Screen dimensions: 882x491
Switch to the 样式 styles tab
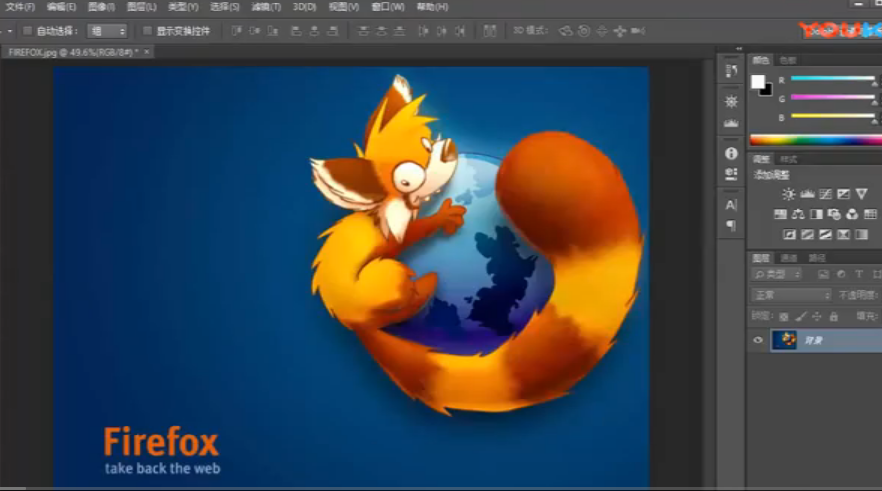click(788, 160)
